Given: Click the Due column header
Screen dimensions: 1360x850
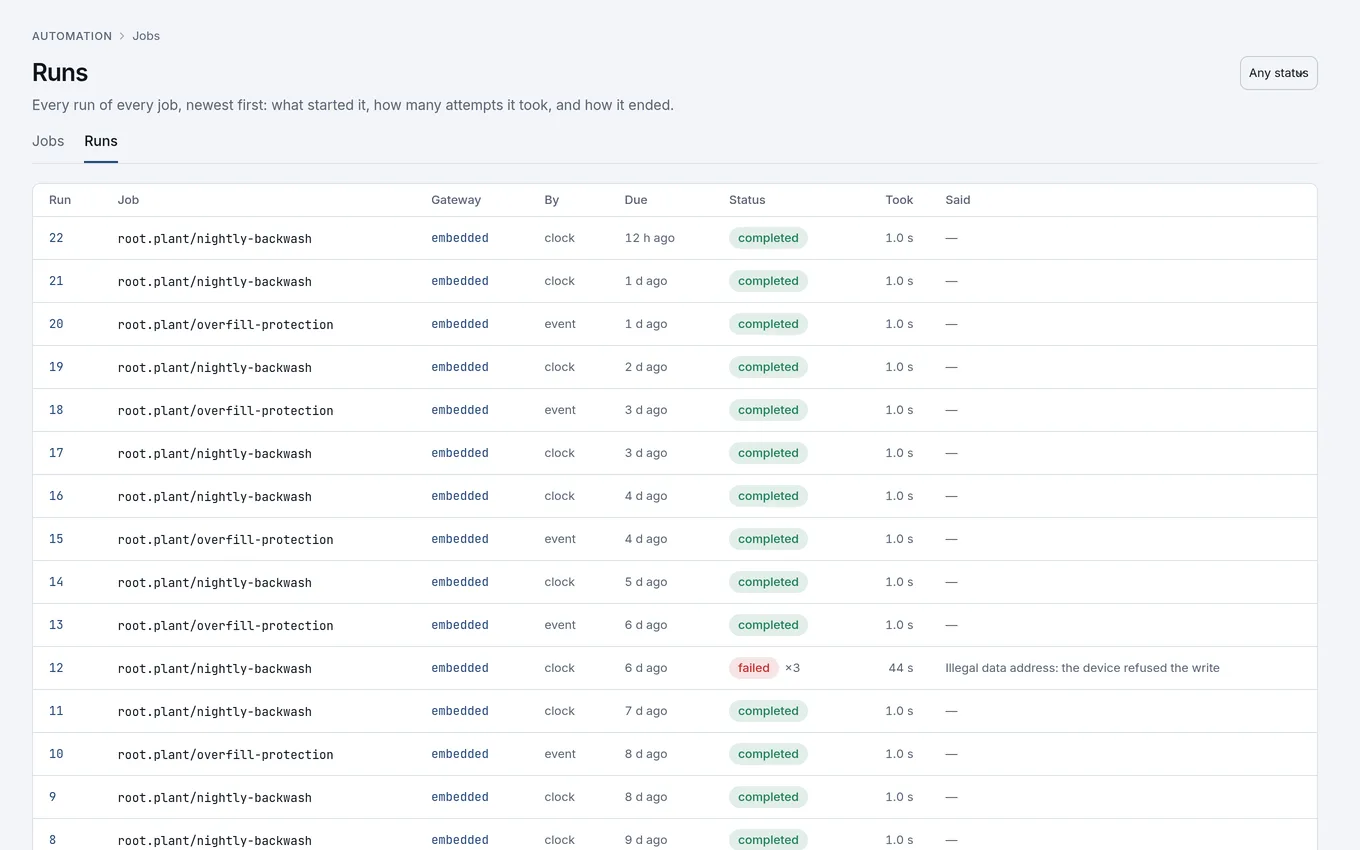Looking at the screenshot, I should click(636, 200).
